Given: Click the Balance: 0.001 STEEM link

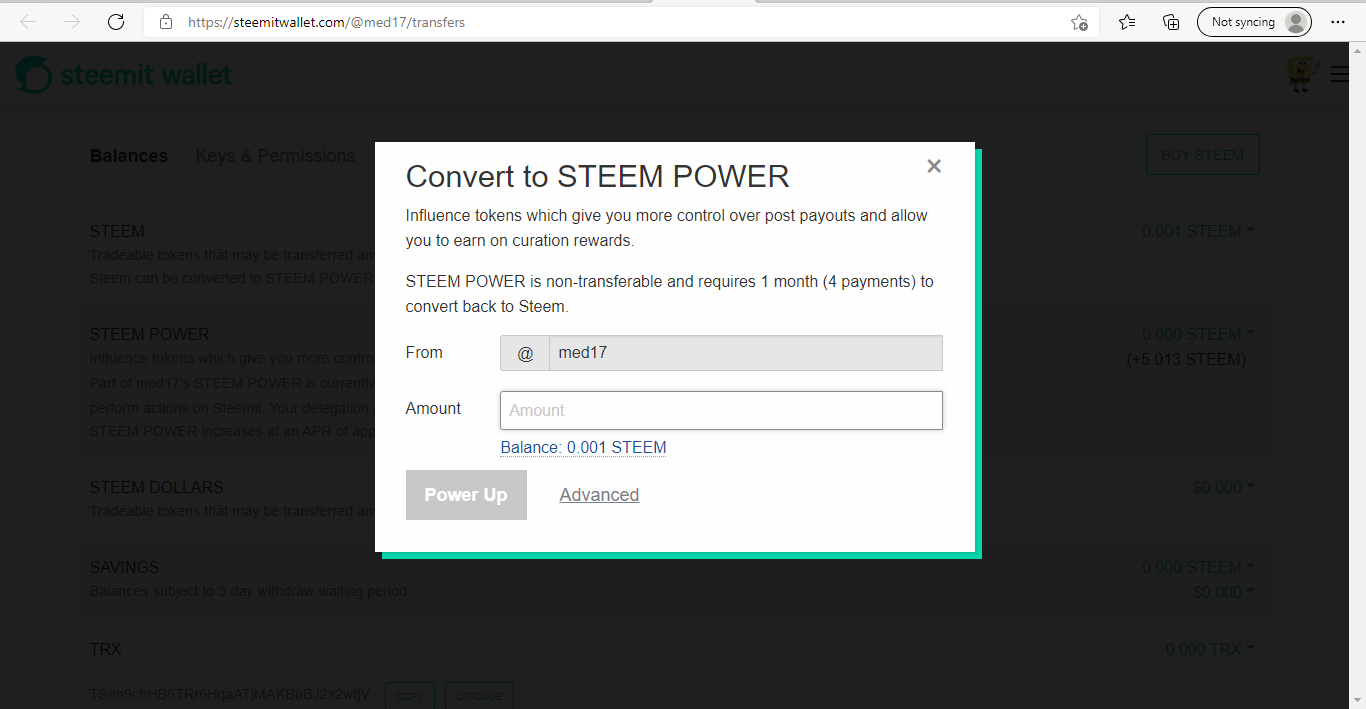Looking at the screenshot, I should coord(583,447).
